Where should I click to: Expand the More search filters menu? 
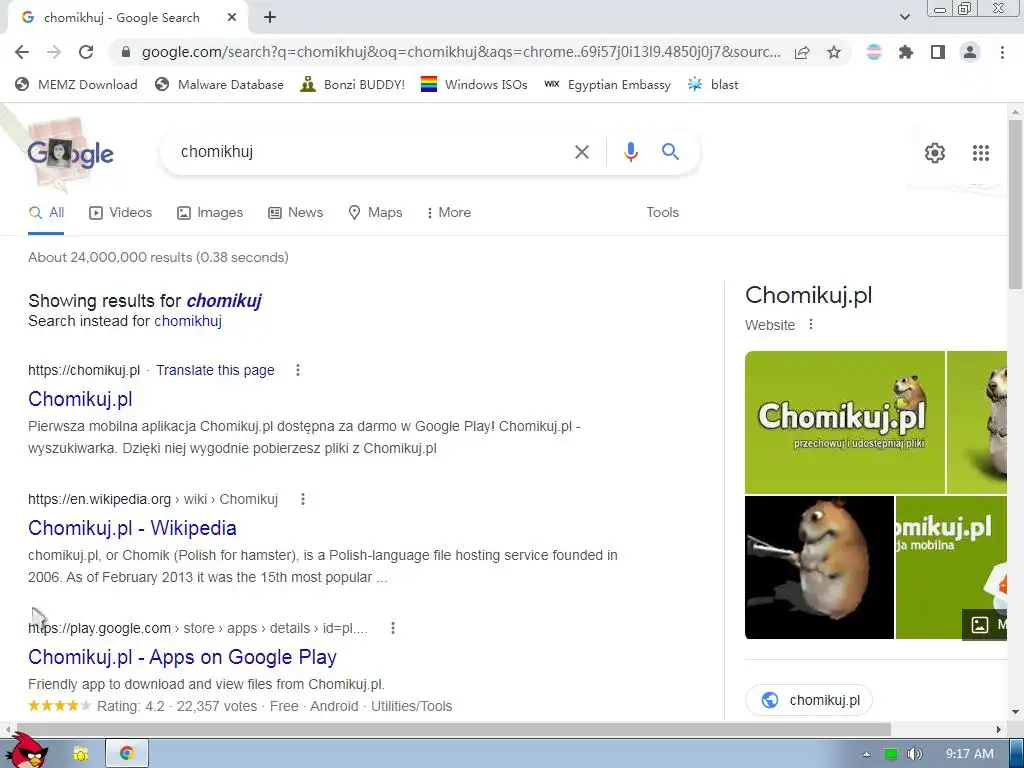449,212
